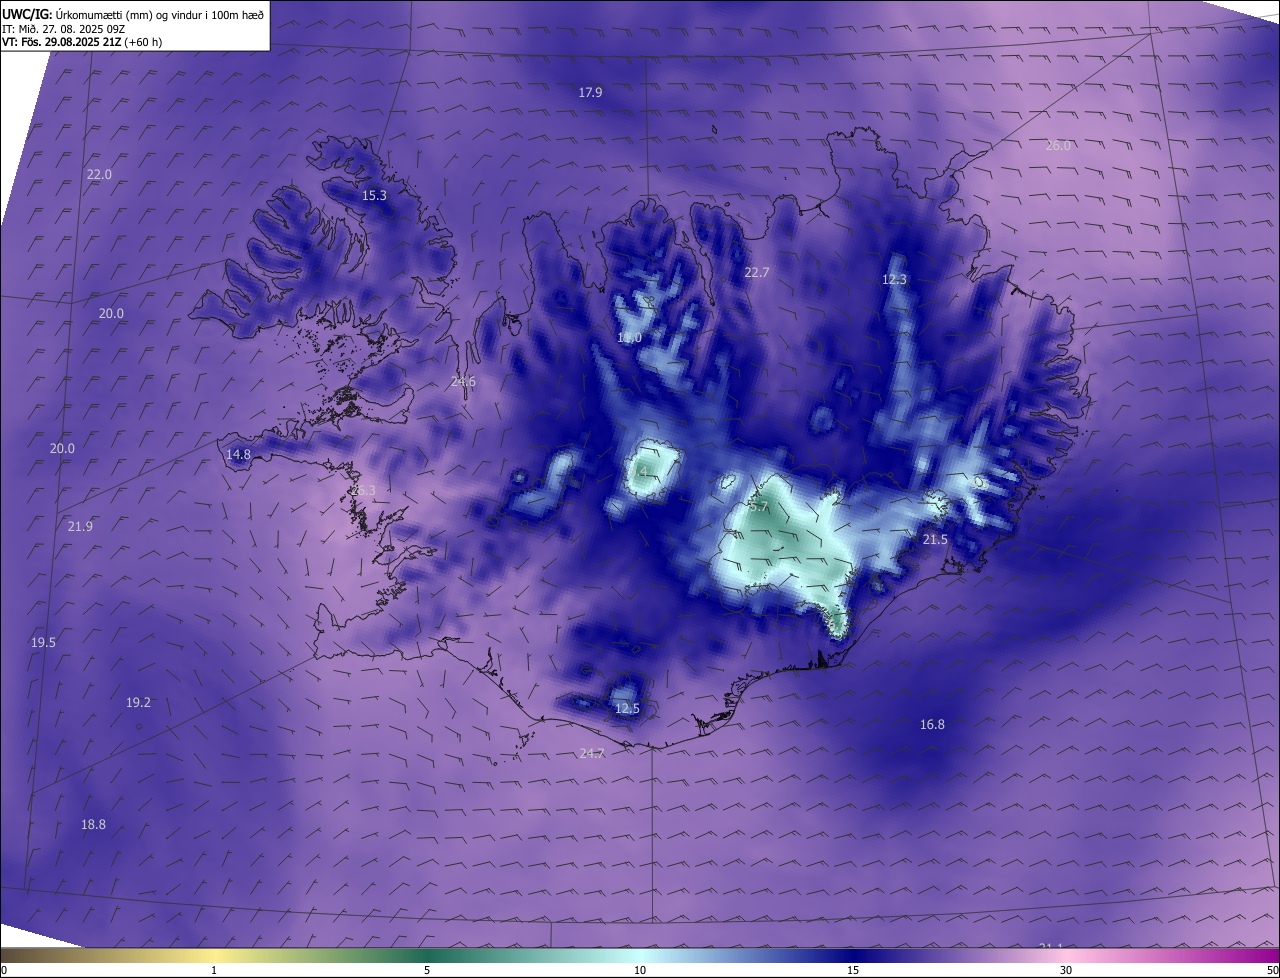This screenshot has height=978, width=1280.
Task: Click the 19.5 value label
Action: point(43,642)
